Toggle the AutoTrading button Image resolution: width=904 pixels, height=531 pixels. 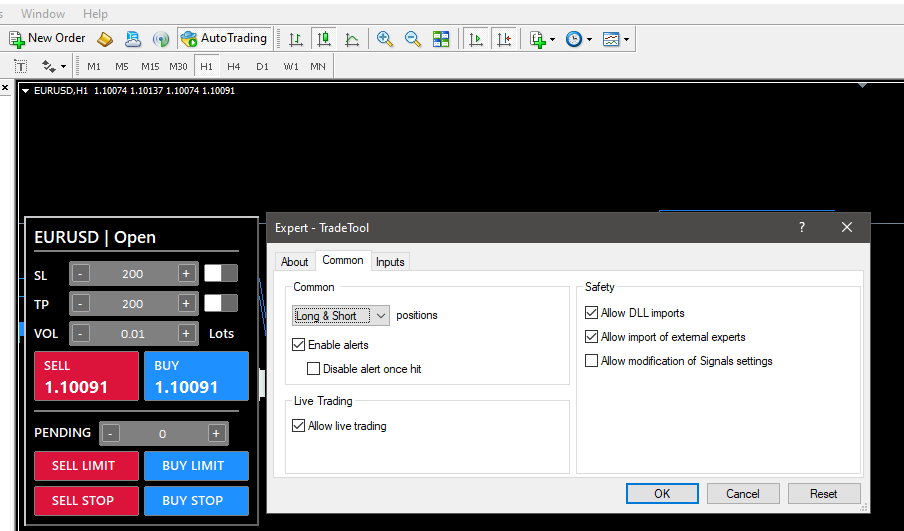(x=224, y=39)
